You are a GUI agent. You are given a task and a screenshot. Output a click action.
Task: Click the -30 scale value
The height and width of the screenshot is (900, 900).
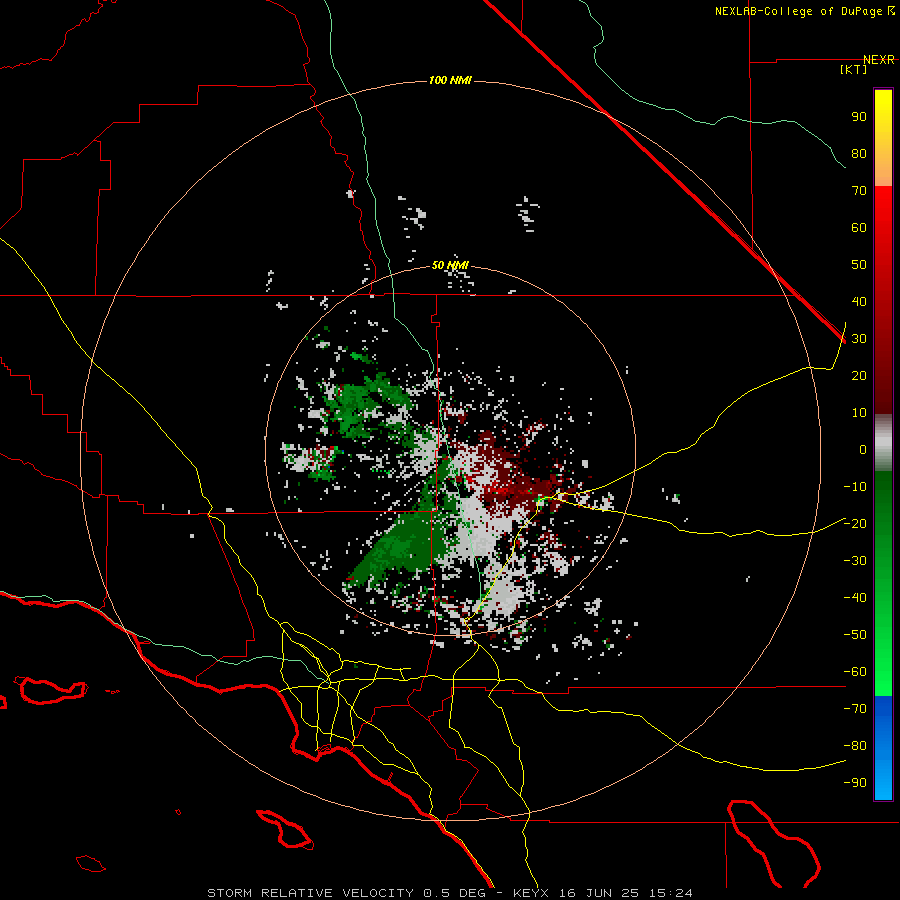tap(855, 561)
